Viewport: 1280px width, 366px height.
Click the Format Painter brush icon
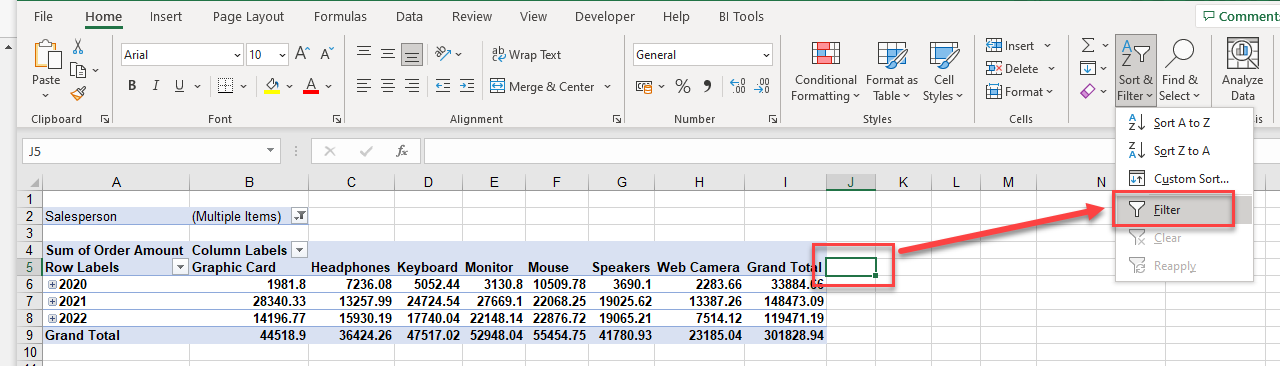pos(79,92)
